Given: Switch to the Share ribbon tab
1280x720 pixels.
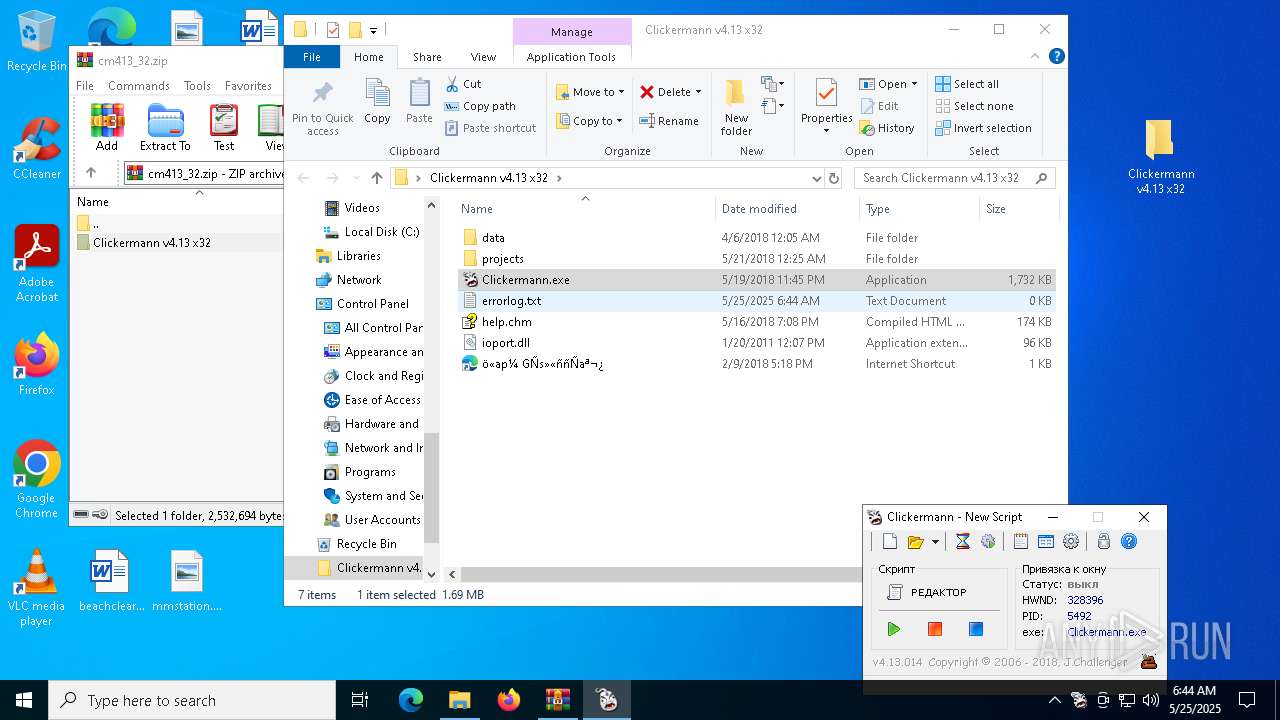Looking at the screenshot, I should coord(427,57).
